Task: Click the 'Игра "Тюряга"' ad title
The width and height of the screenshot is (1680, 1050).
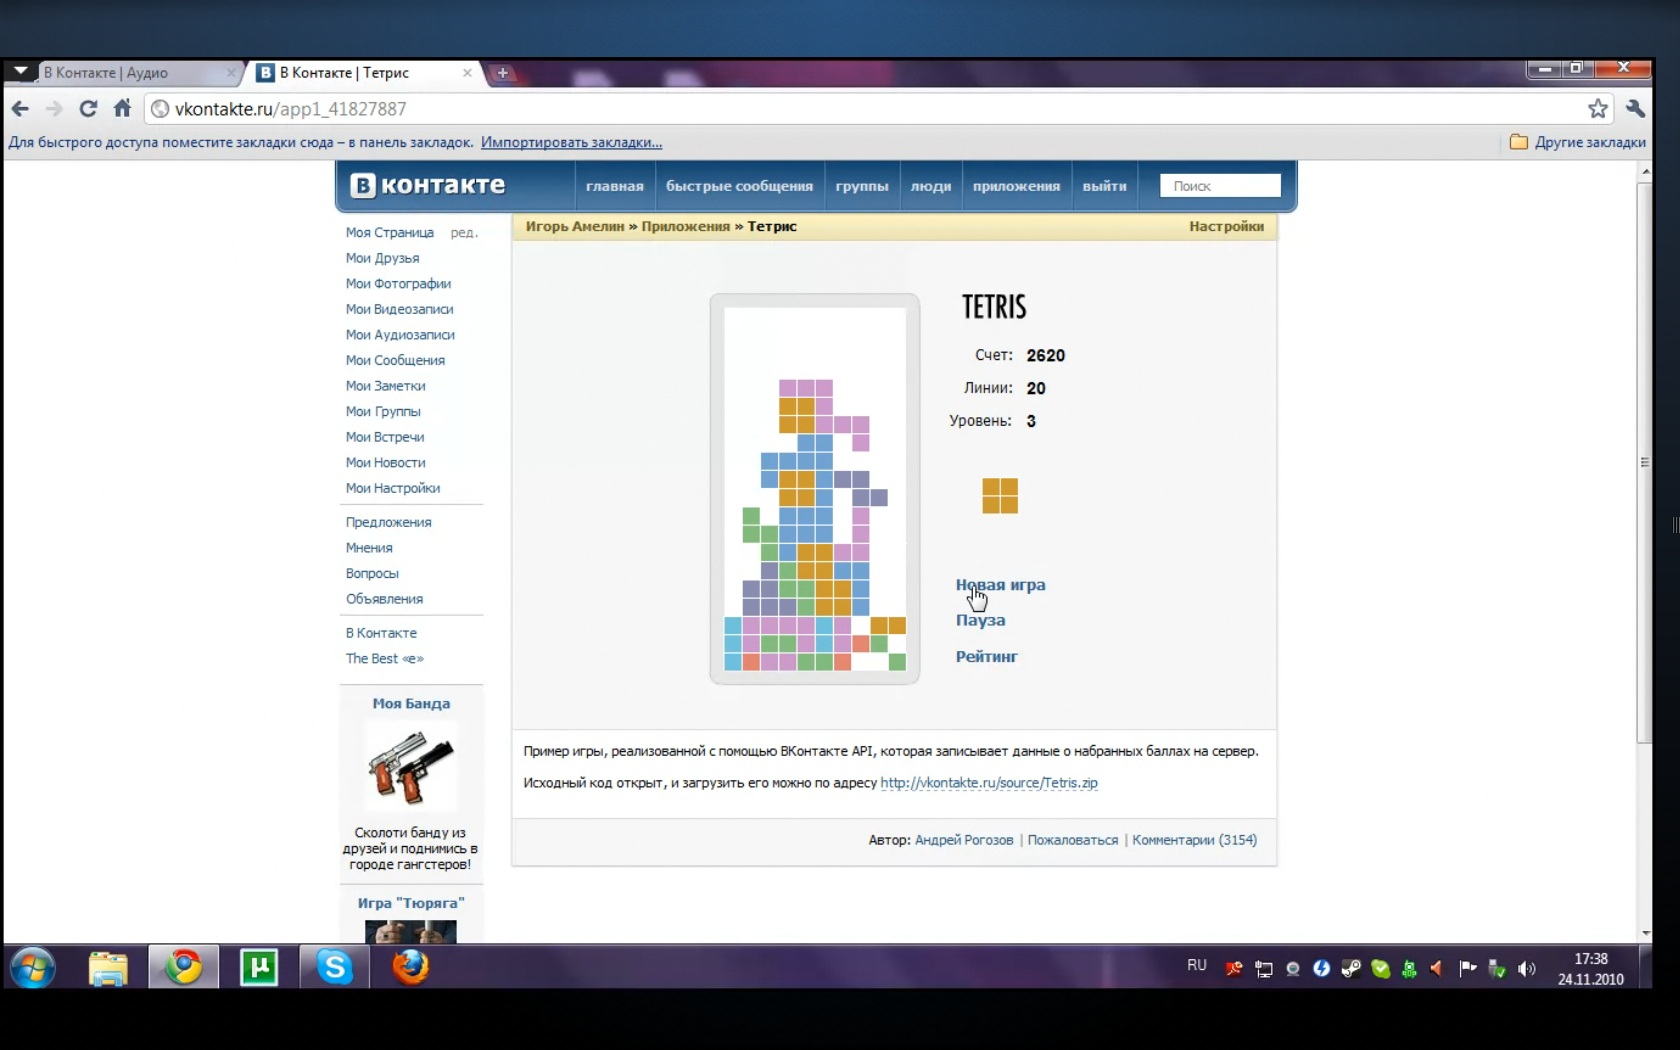Action: tap(411, 903)
